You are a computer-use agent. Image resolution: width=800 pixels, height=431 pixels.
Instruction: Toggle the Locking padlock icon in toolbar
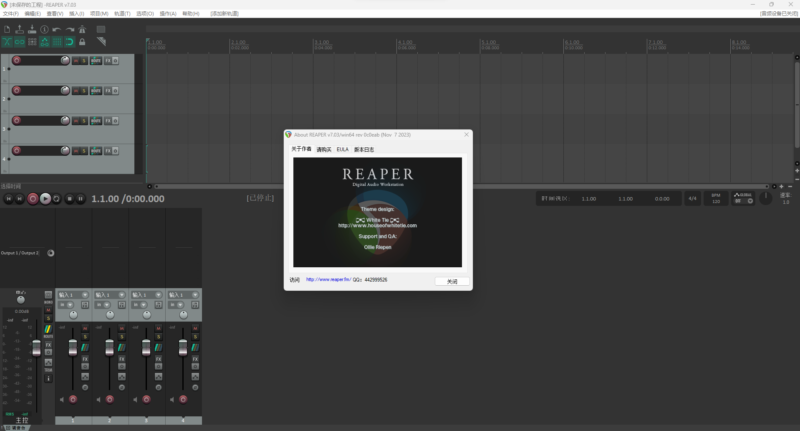82,41
